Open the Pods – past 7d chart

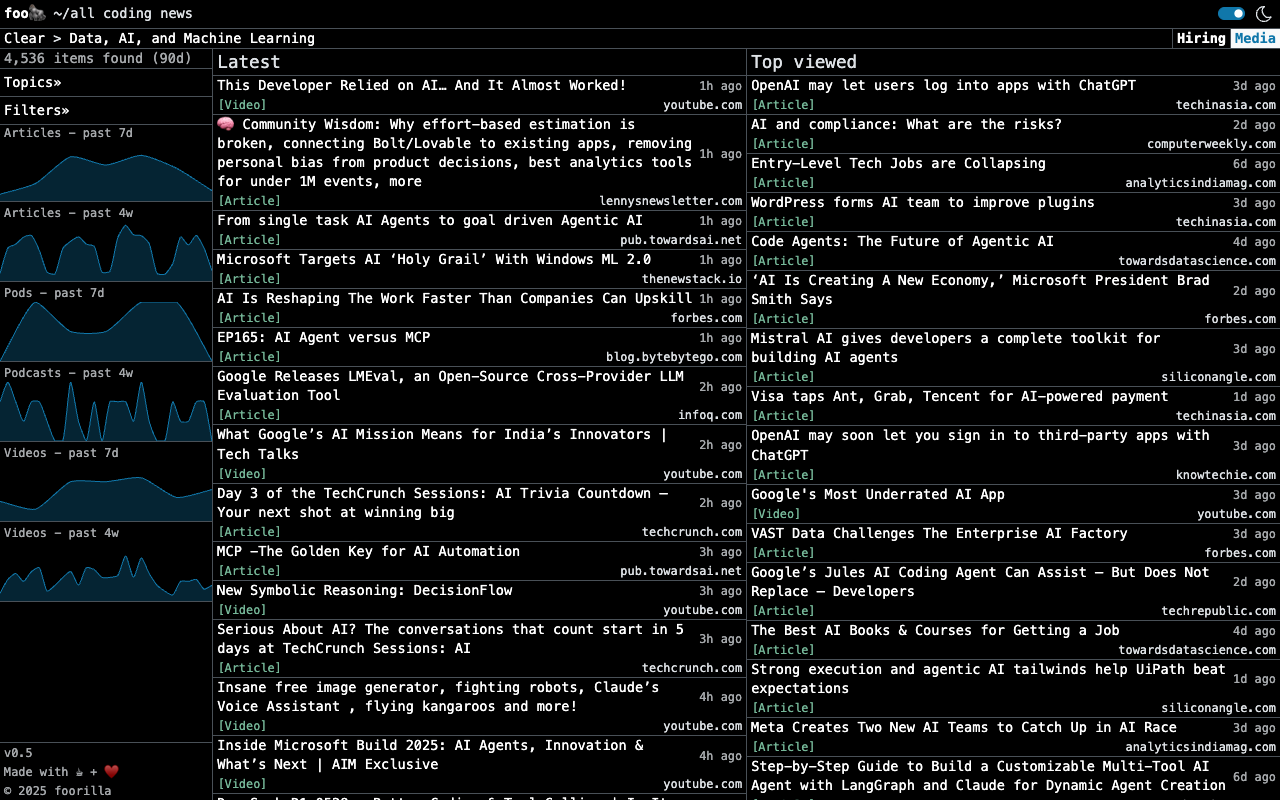[106, 324]
